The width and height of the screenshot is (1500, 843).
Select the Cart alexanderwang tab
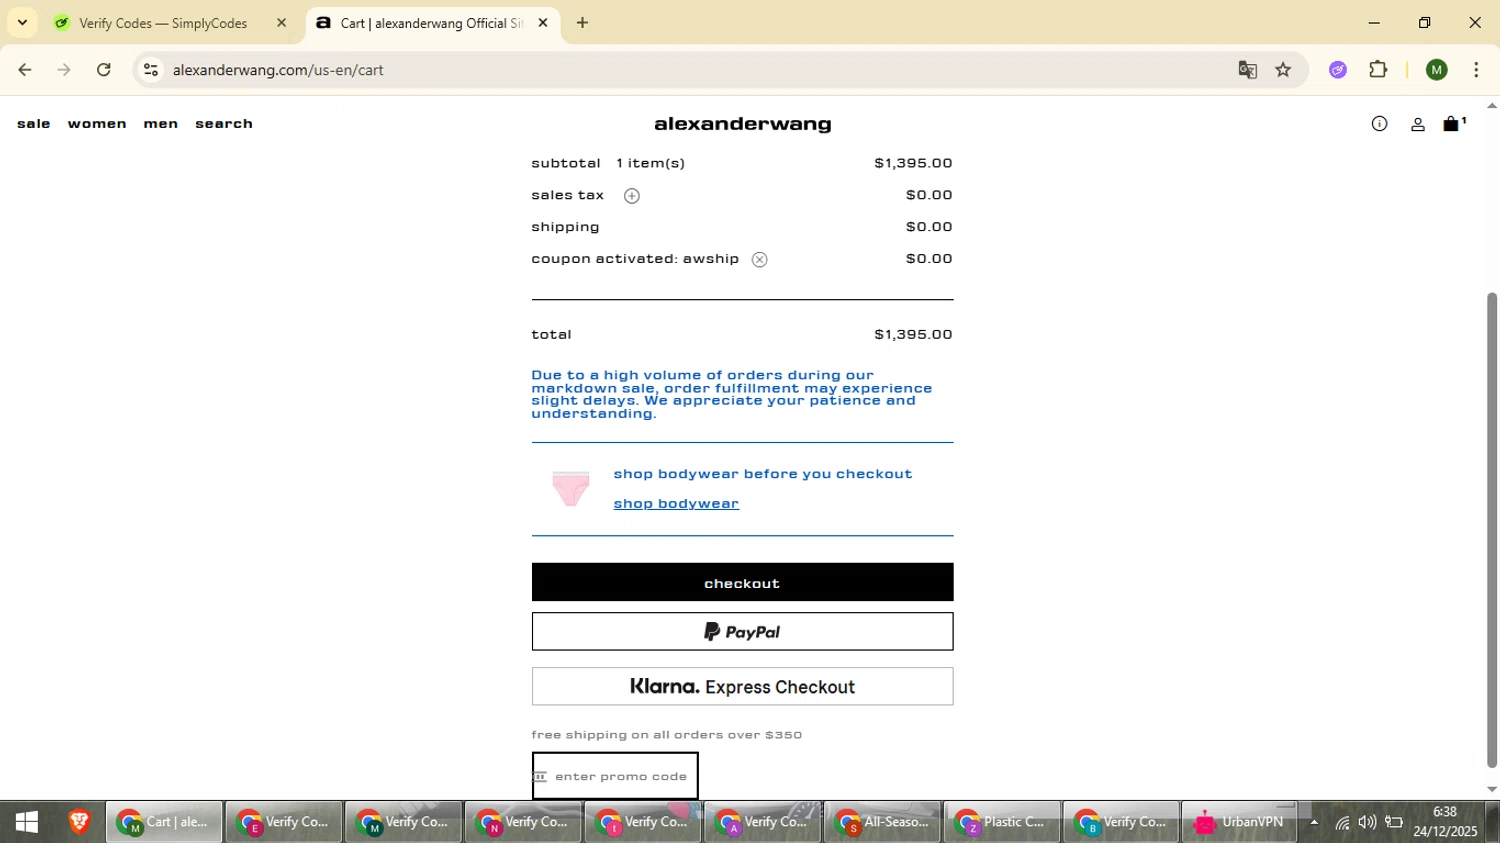click(x=430, y=23)
